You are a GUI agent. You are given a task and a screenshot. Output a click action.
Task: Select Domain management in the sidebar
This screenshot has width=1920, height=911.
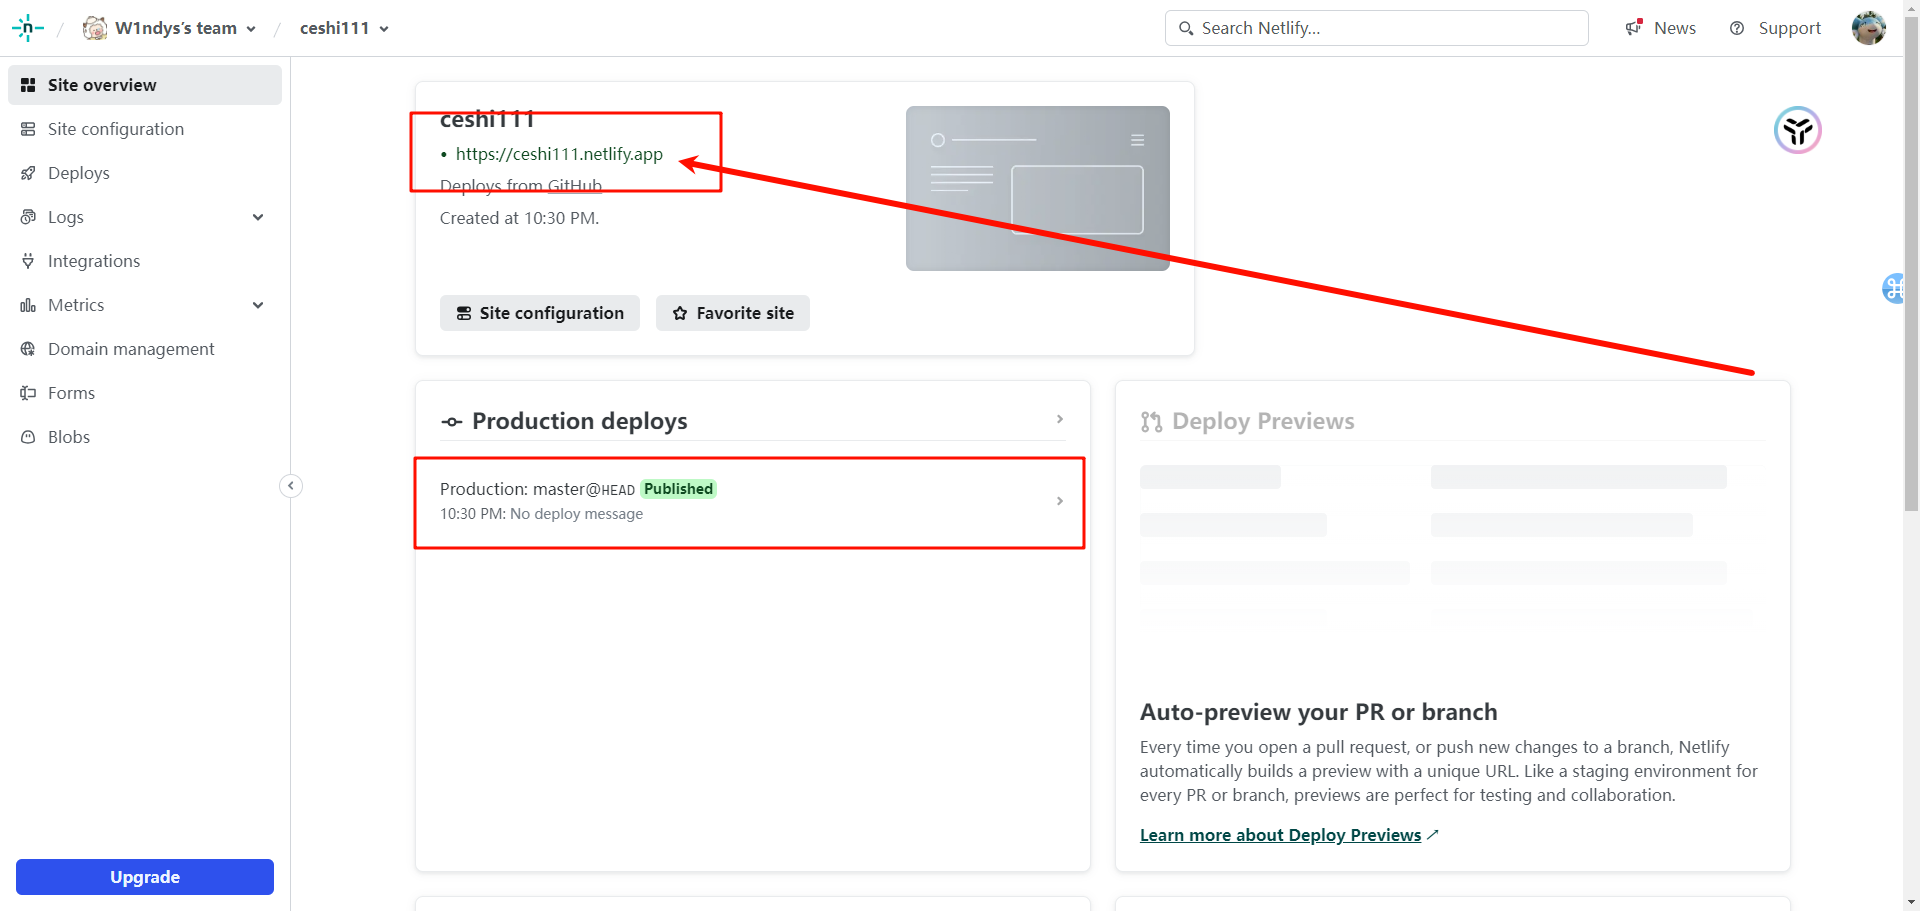click(130, 349)
